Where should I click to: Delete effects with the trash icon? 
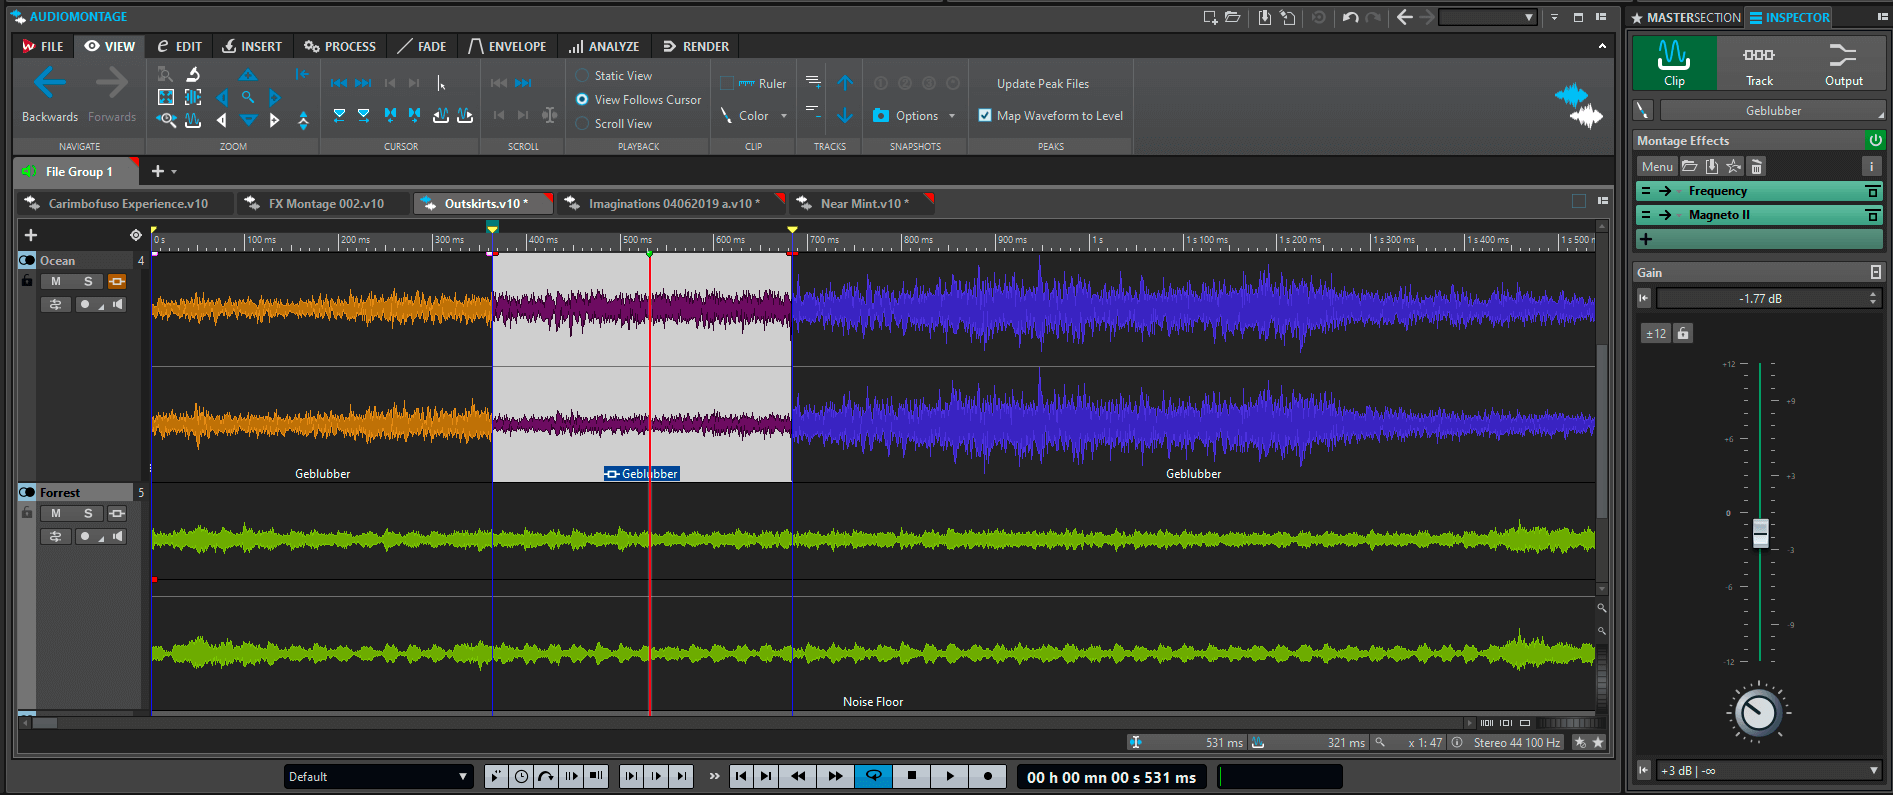tap(1756, 167)
